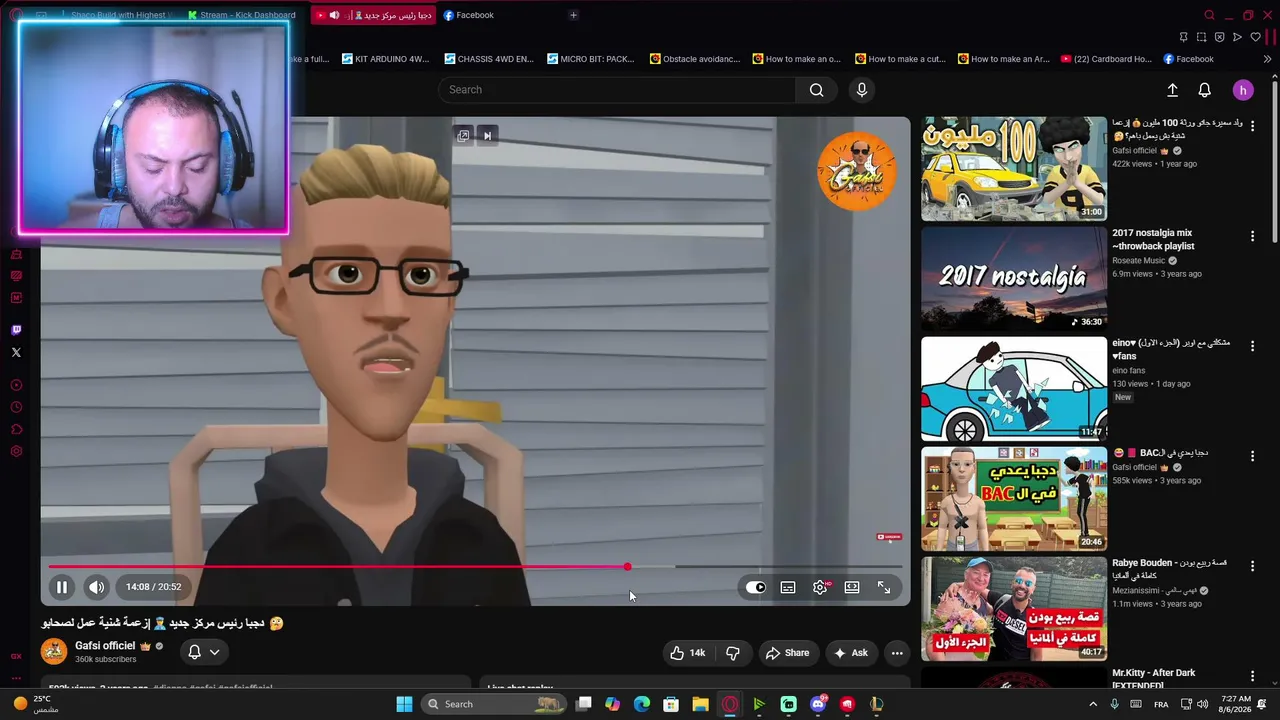The height and width of the screenshot is (720, 1280).
Task: Open the BAC classroom video thumbnail
Action: (1014, 499)
